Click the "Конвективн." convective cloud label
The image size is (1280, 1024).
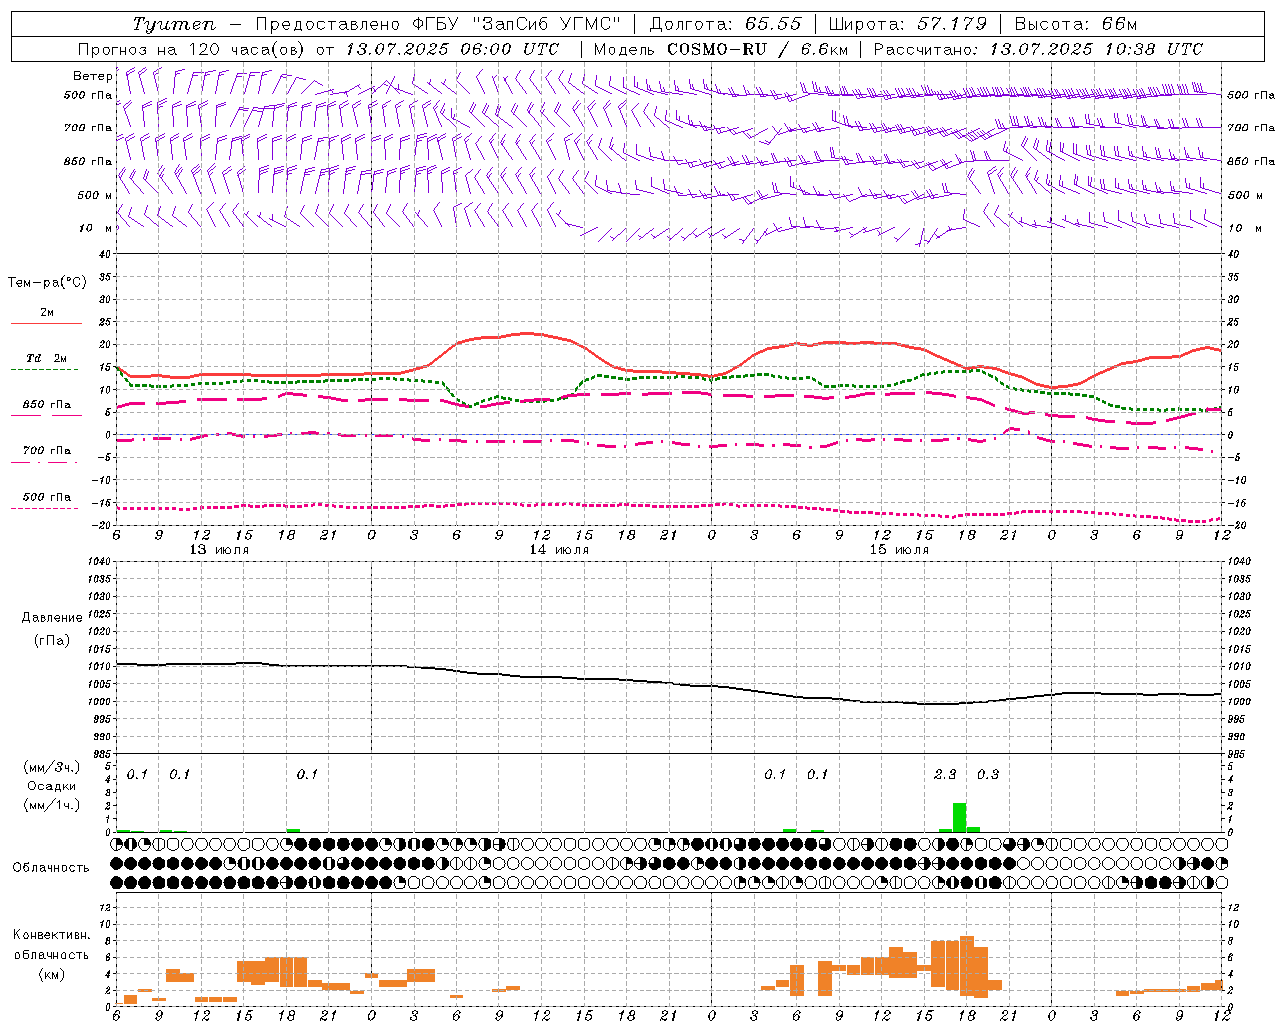click(51, 935)
